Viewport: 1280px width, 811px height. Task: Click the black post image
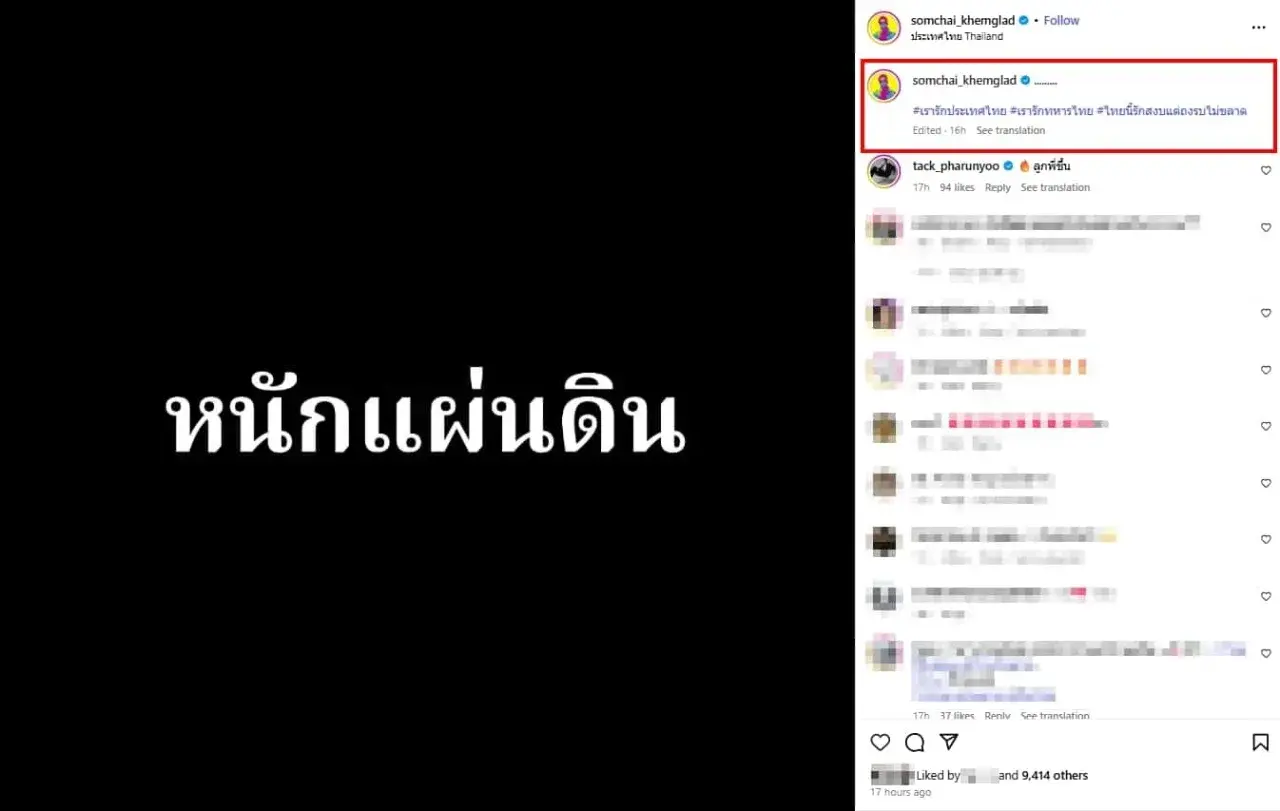427,405
